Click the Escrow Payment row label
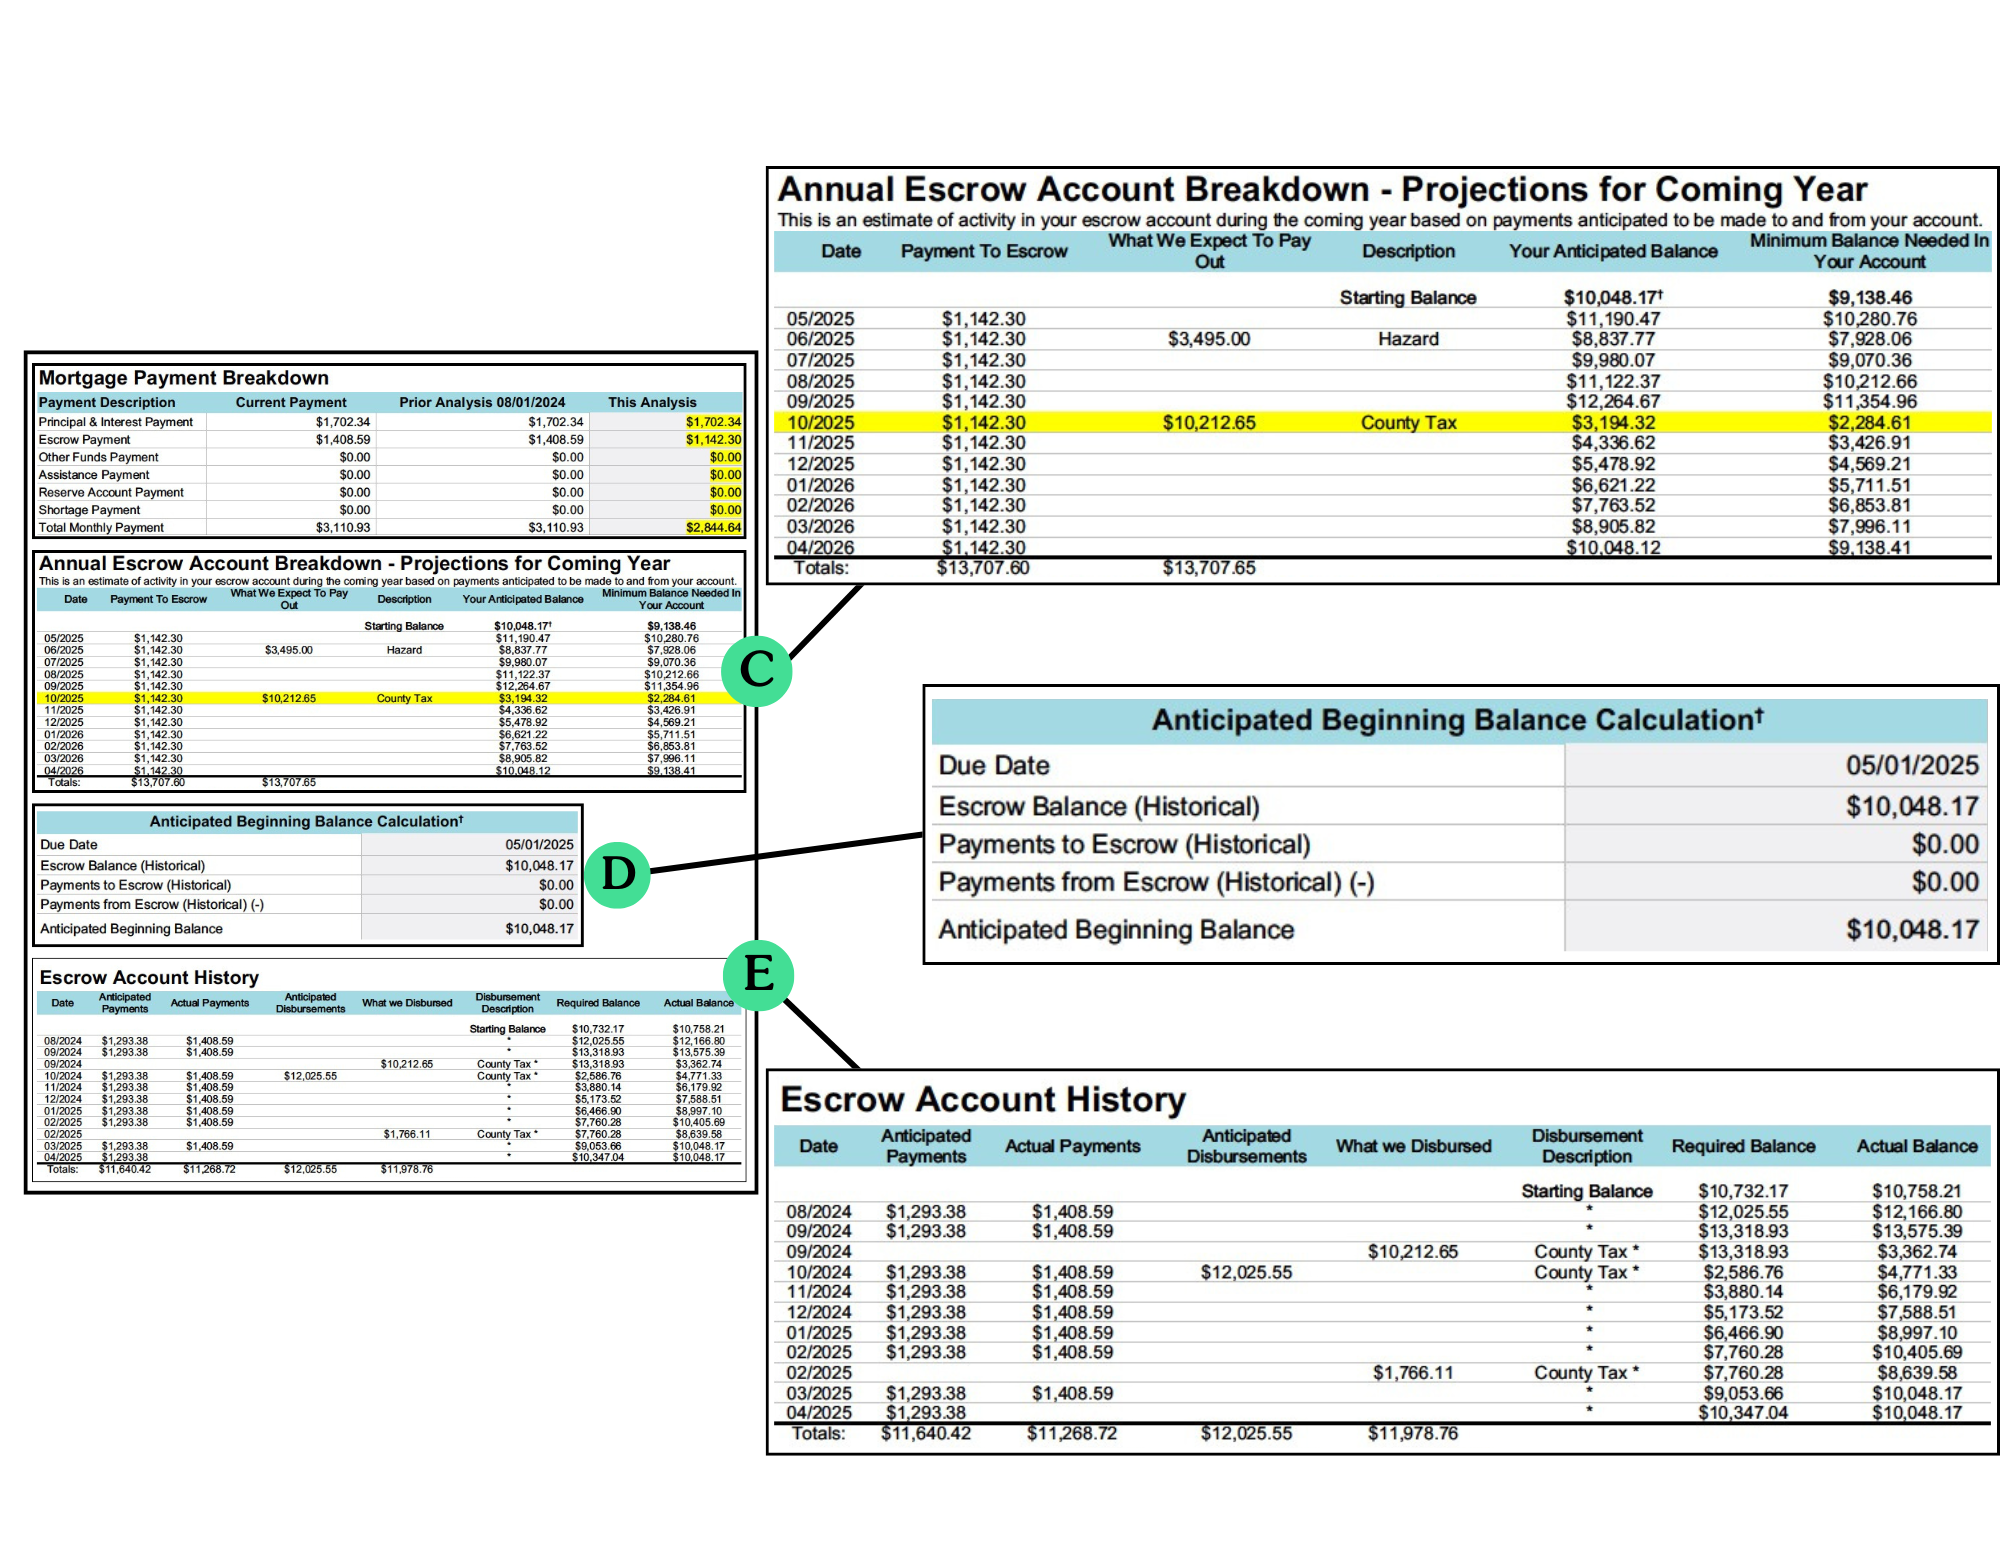The width and height of the screenshot is (2000, 1545). [85, 440]
